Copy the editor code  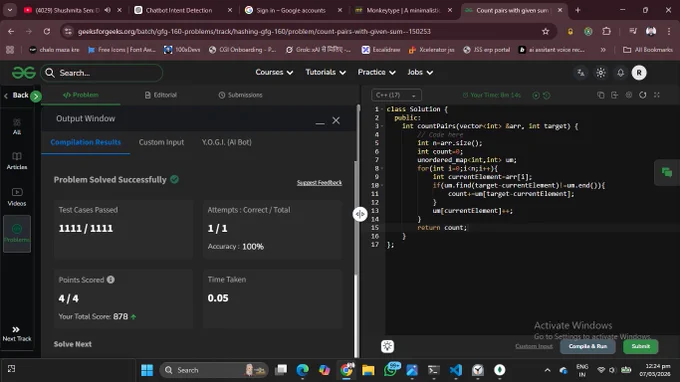point(601,95)
